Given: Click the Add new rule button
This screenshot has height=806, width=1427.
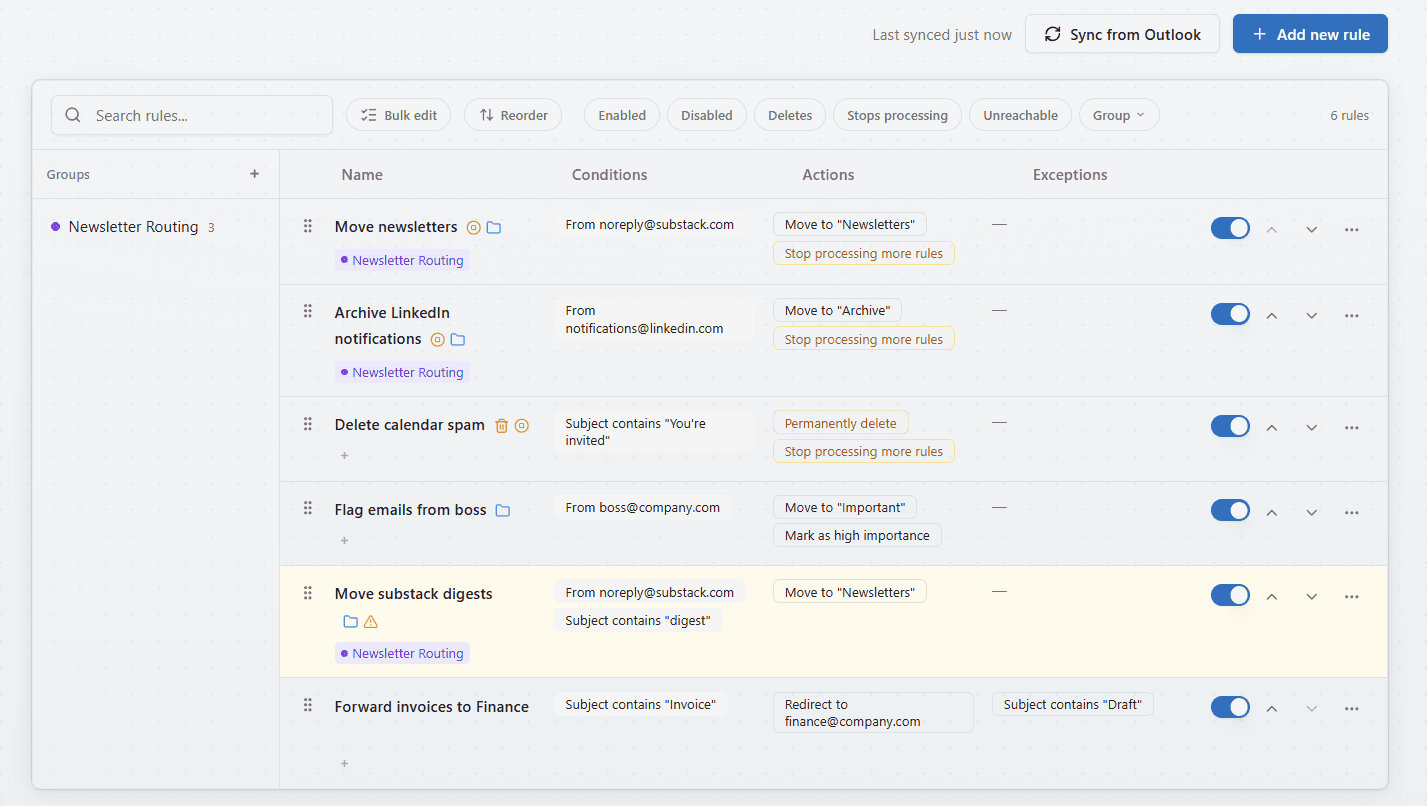Looking at the screenshot, I should click(1309, 33).
